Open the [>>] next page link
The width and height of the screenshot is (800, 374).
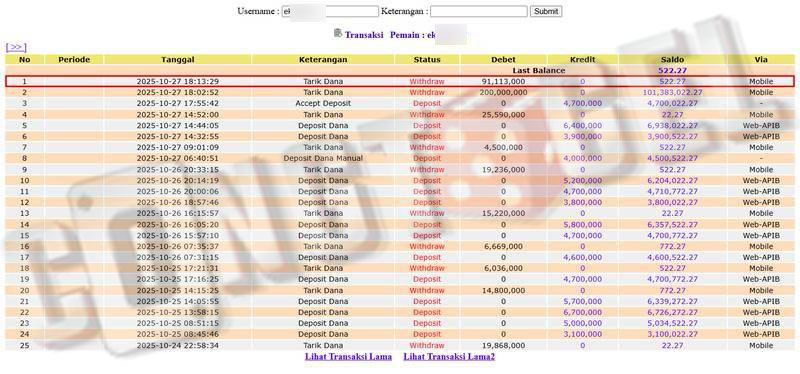click(x=16, y=47)
